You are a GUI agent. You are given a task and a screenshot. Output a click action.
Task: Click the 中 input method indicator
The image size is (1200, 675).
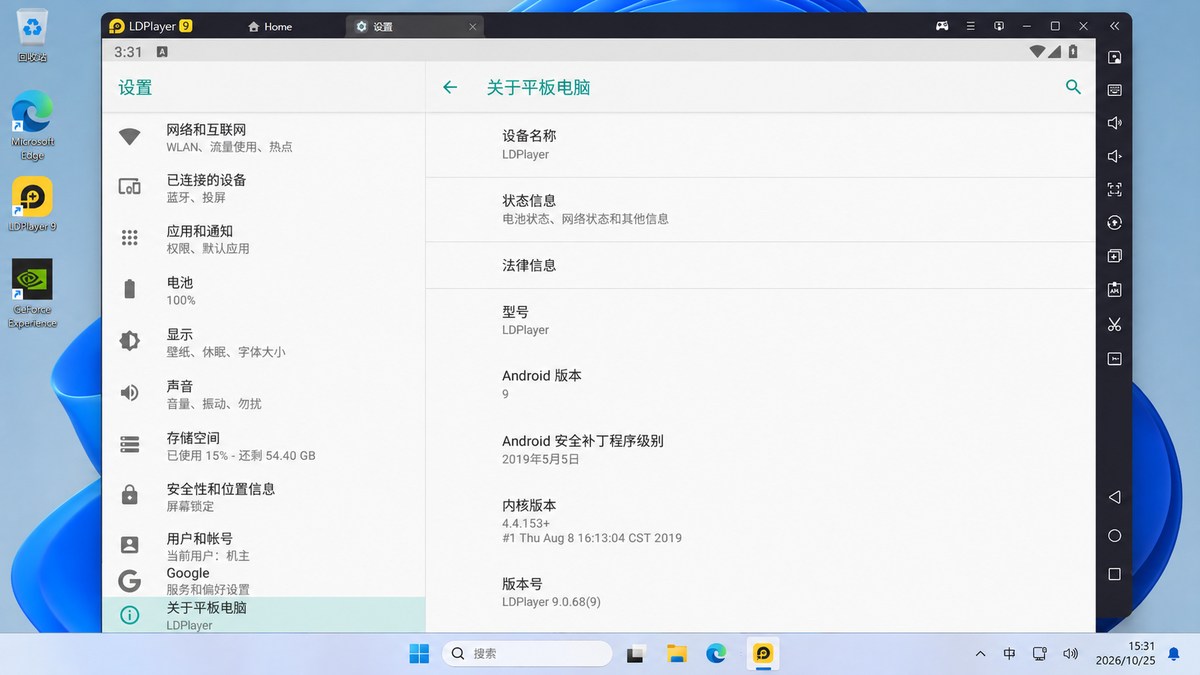click(1009, 654)
